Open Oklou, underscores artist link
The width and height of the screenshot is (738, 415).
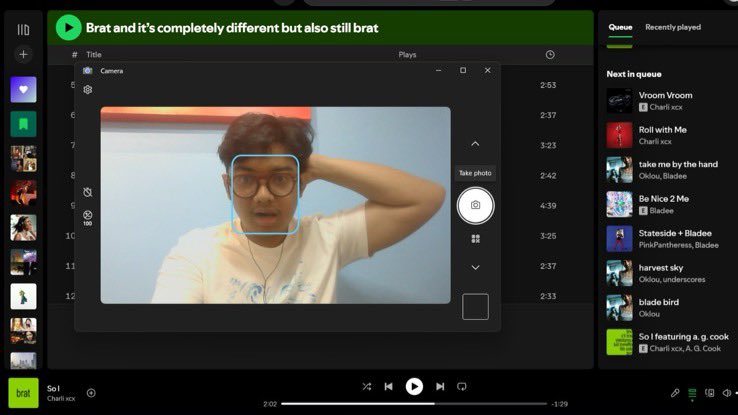(x=672, y=279)
